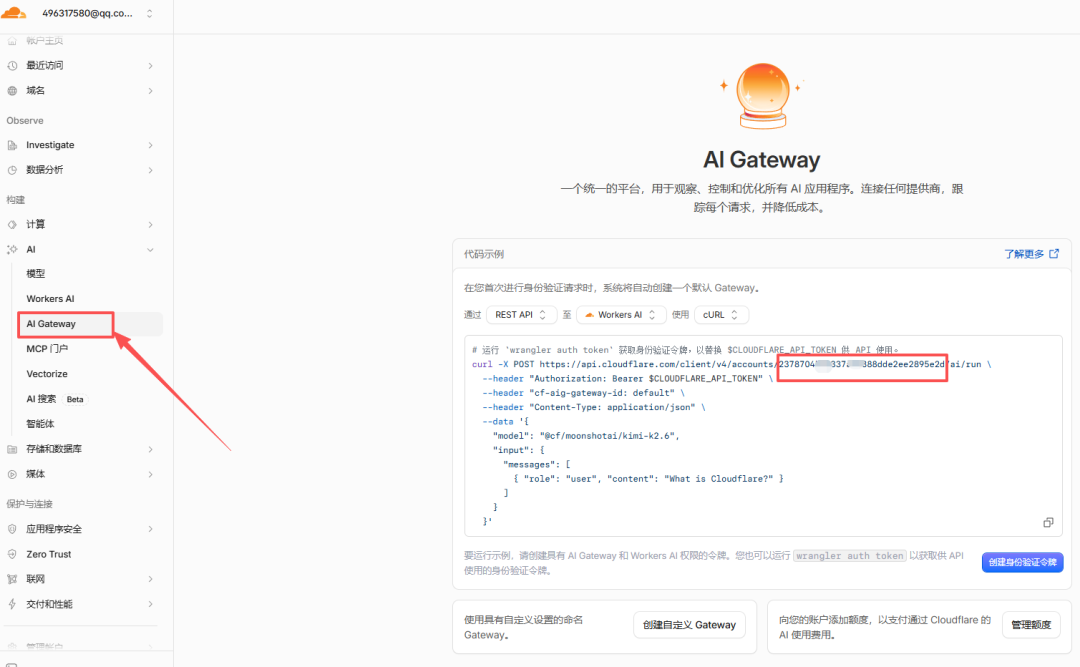1080x667 pixels.
Task: Click the 应用程序安全 shield icon
Action: [x=12, y=529]
